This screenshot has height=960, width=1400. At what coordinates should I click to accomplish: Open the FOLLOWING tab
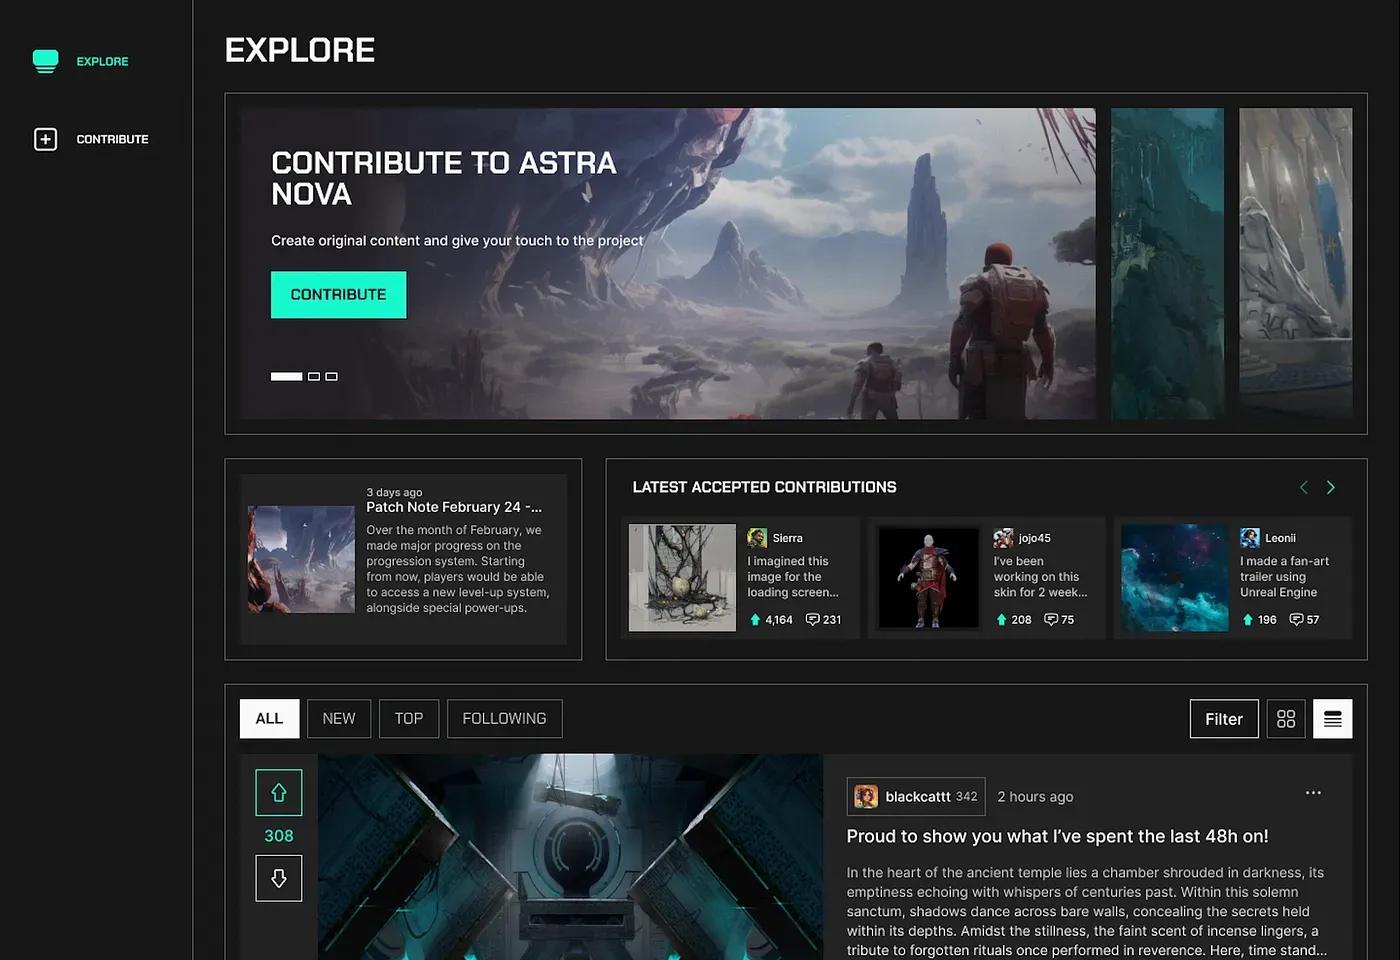(504, 718)
